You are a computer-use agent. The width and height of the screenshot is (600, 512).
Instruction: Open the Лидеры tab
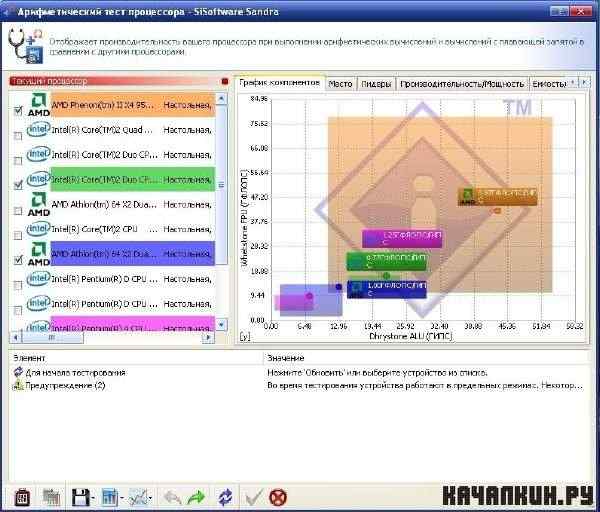point(376,83)
